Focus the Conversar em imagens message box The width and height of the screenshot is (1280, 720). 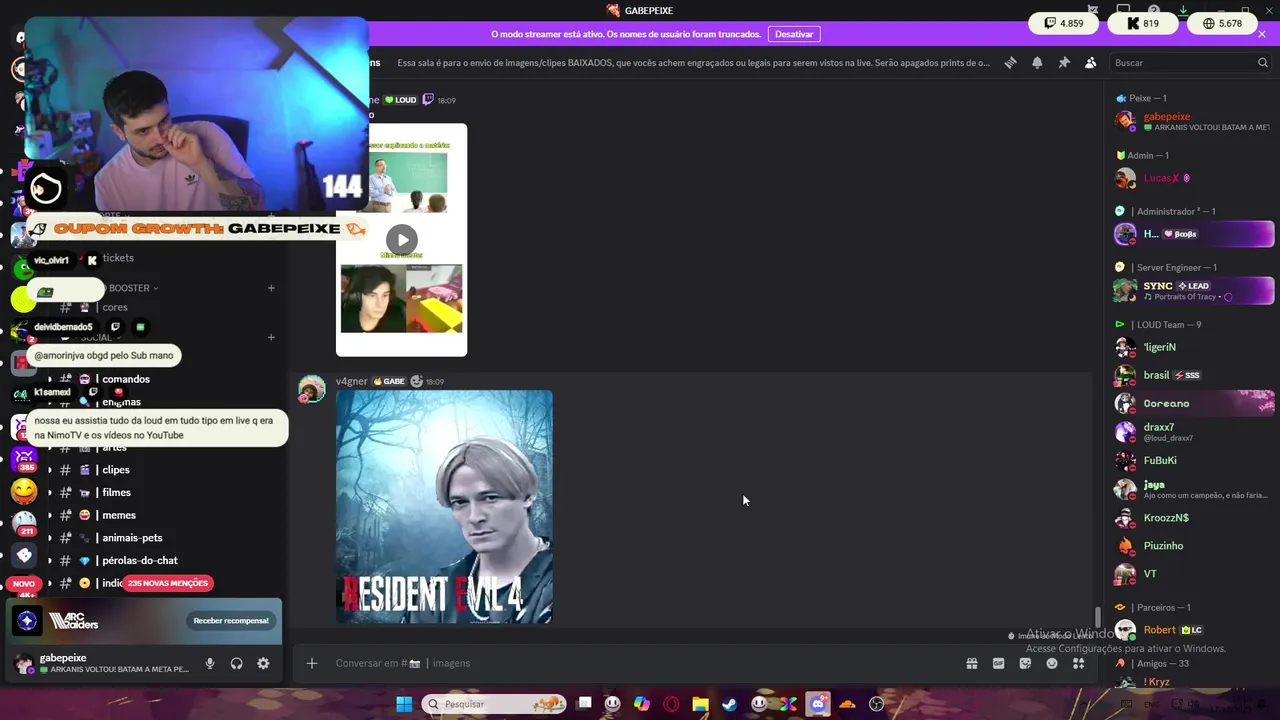point(640,663)
